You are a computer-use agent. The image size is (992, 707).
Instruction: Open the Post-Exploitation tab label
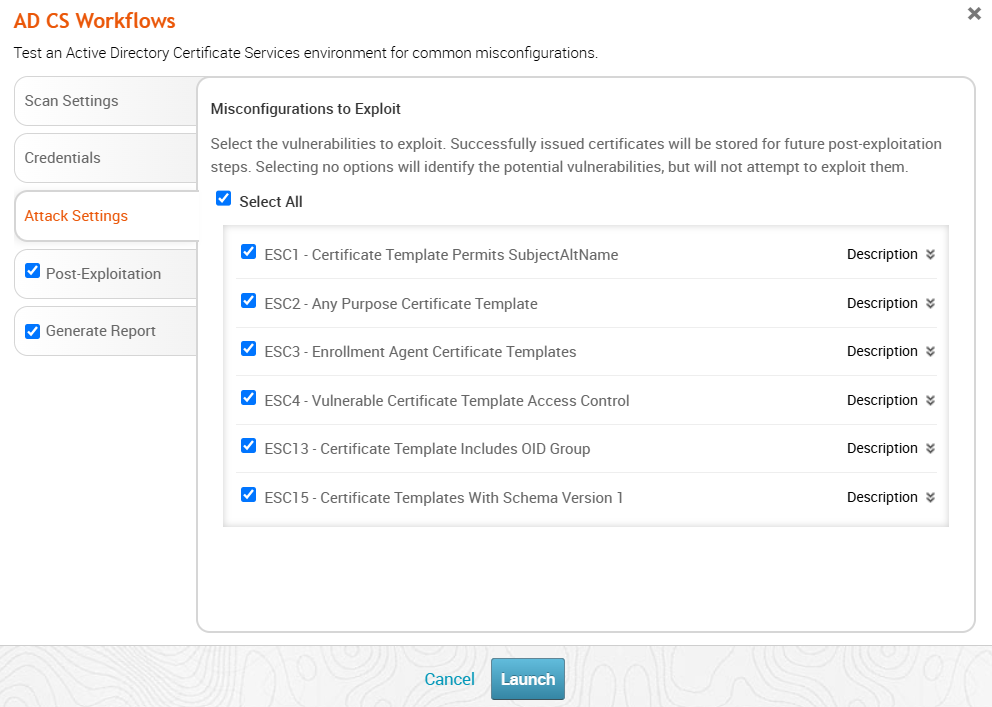coord(103,274)
